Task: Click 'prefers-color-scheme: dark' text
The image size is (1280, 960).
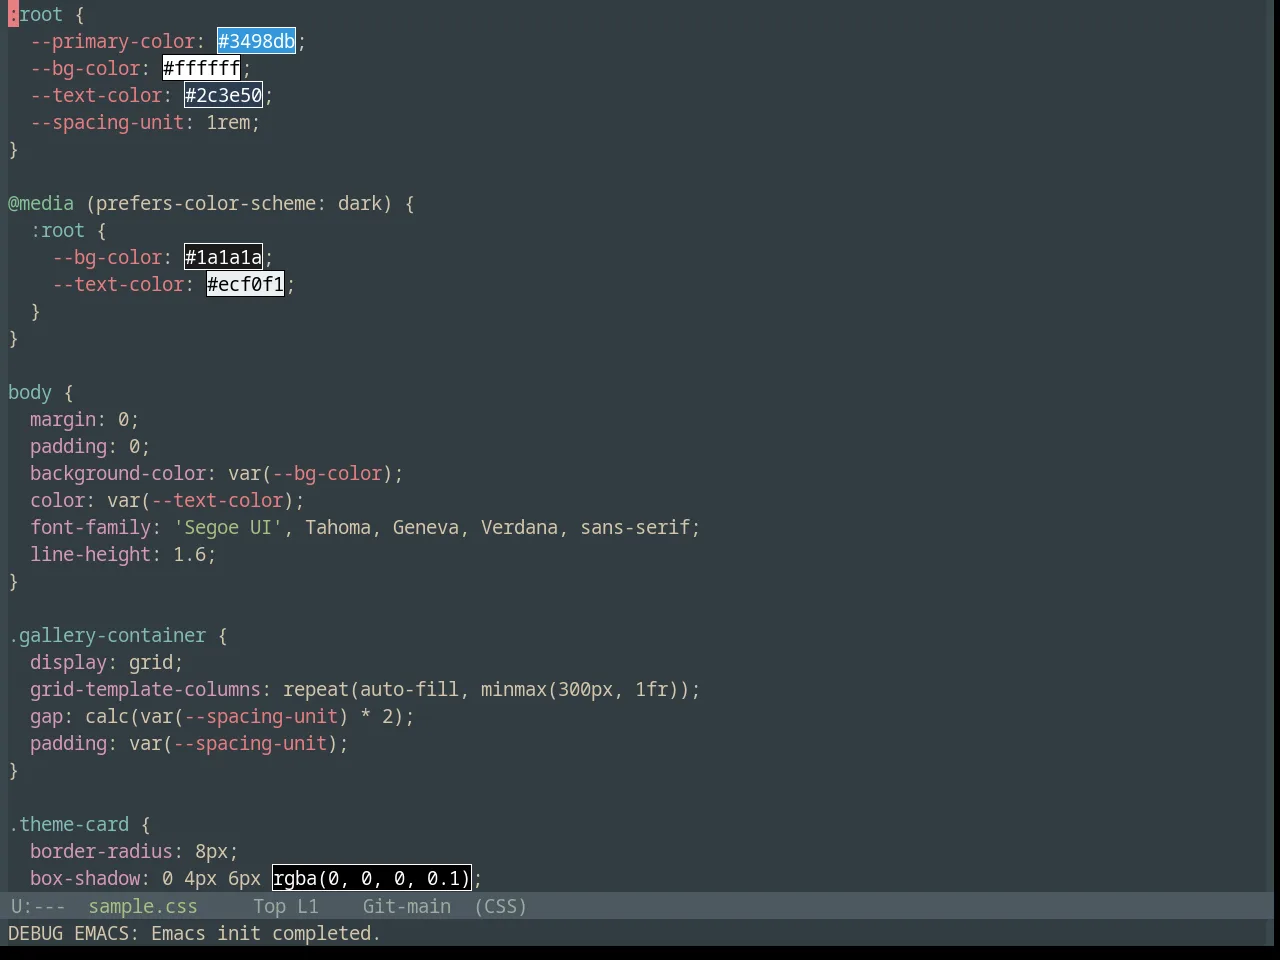Action: 239,203
